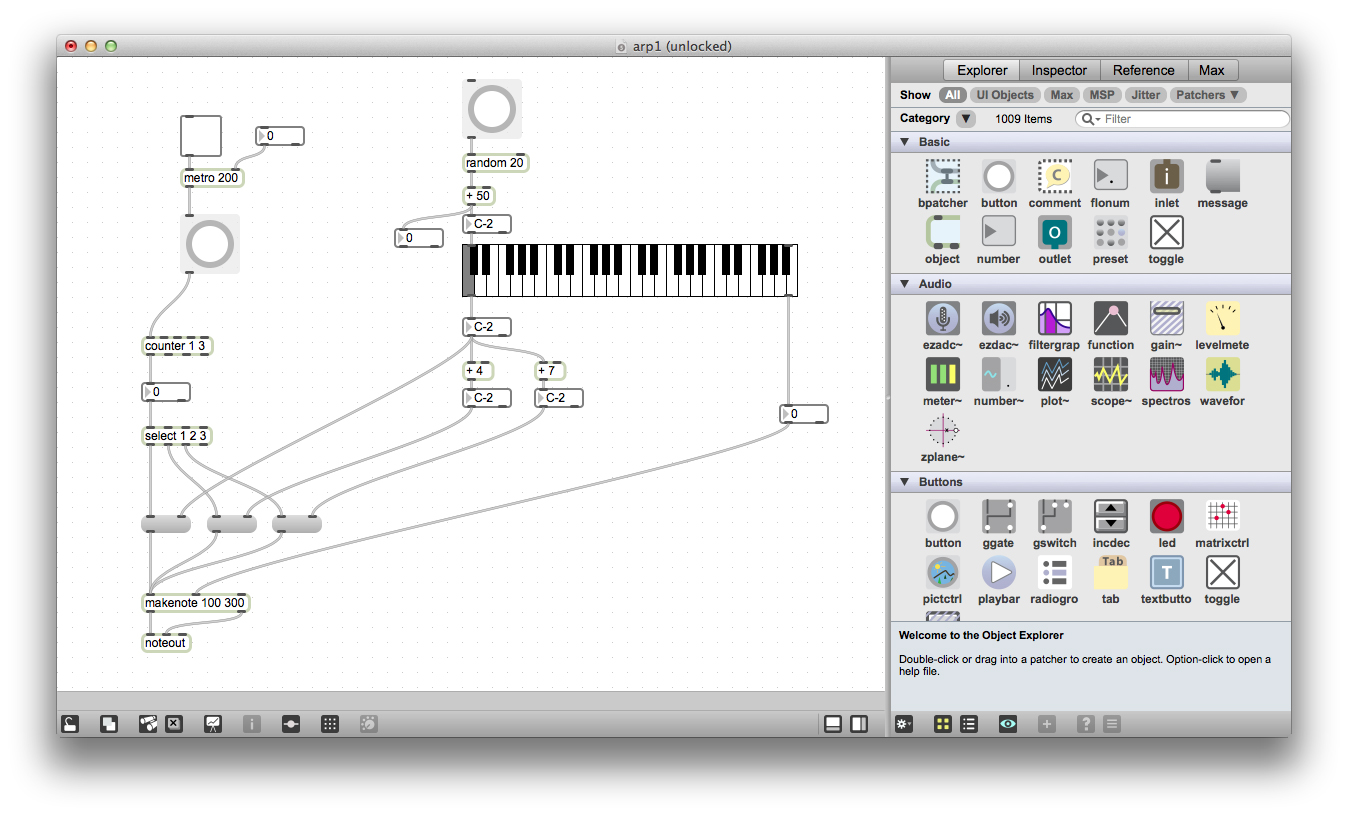Open the grid icon in patcher toolbar
This screenshot has width=1348, height=816.
tap(329, 724)
